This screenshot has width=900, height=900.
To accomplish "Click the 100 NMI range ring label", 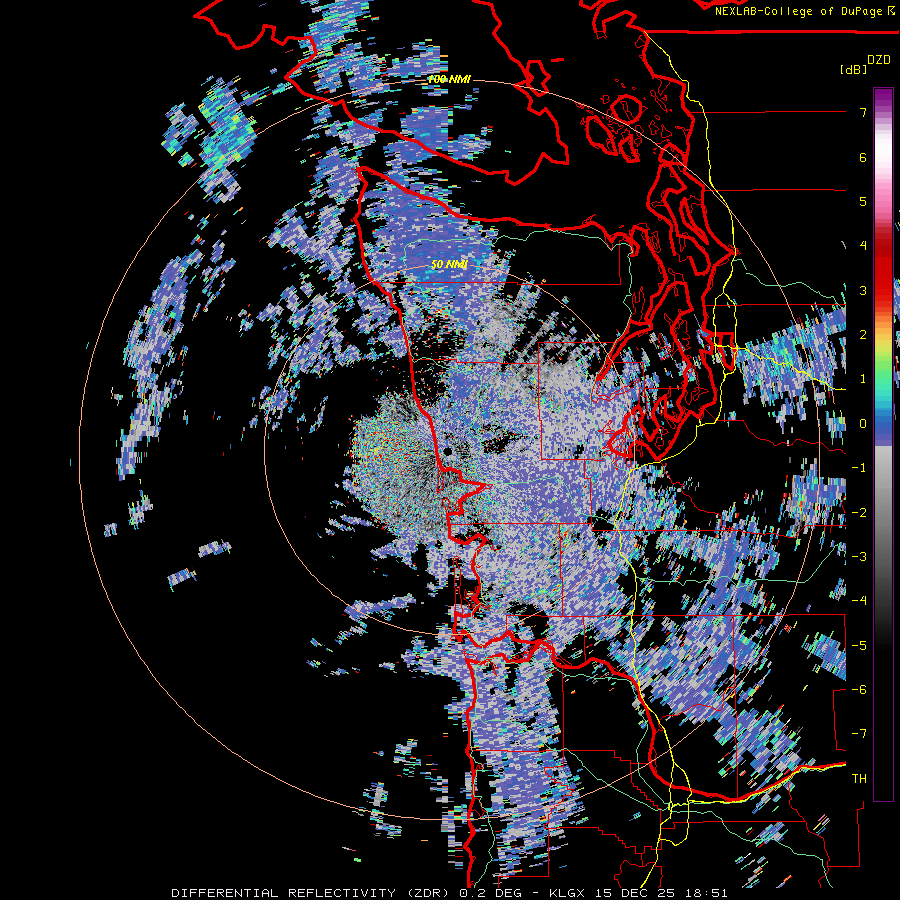I will click(449, 79).
